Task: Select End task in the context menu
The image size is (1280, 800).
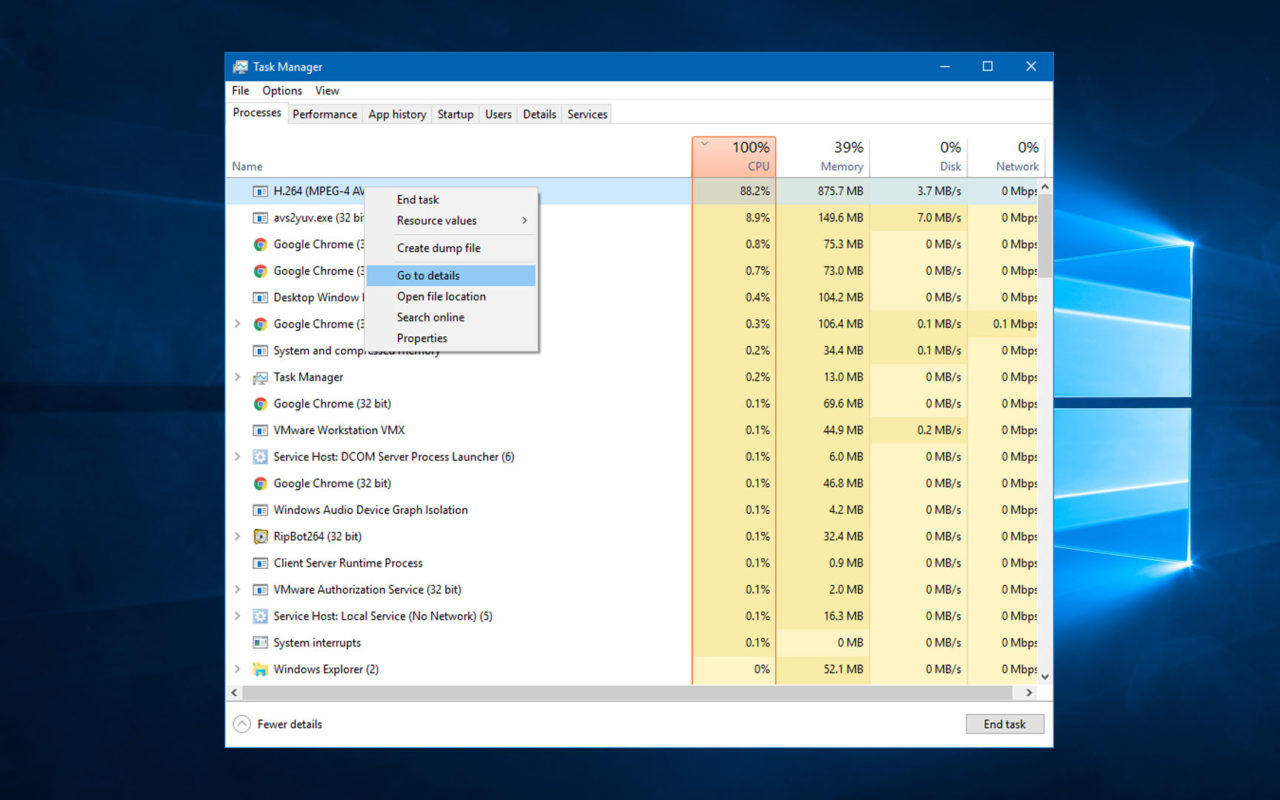Action: 451,200
